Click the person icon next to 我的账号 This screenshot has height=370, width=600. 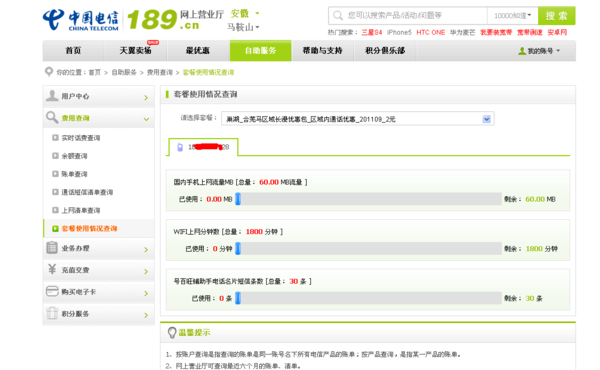tap(522, 51)
